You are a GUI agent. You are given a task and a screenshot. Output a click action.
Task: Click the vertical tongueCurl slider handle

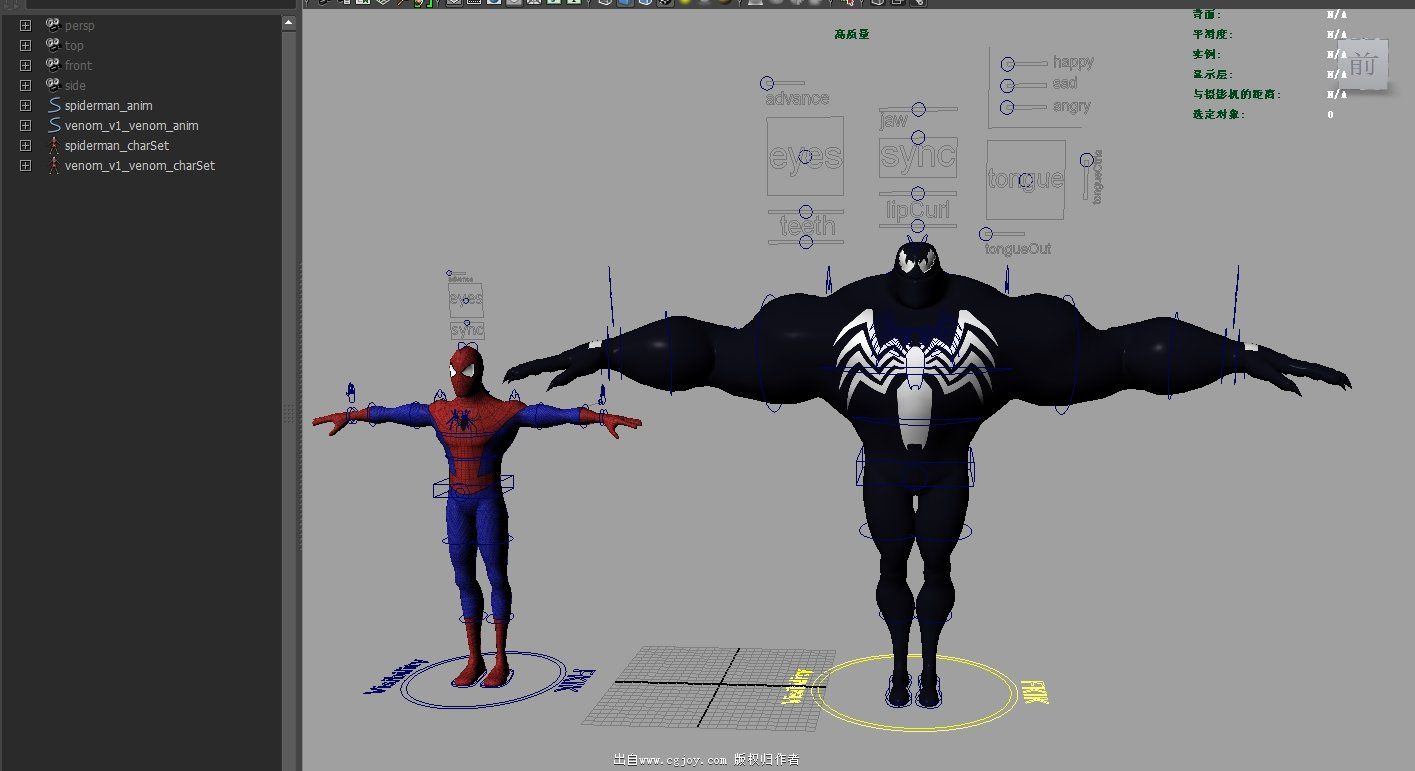pos(1087,160)
